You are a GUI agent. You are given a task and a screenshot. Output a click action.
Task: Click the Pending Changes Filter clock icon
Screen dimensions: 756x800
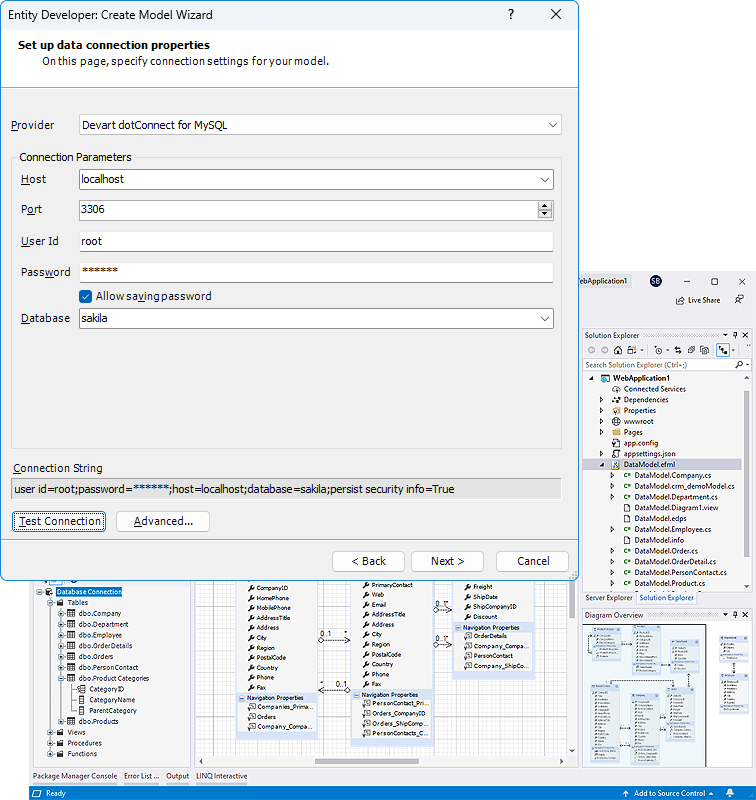[x=658, y=350]
